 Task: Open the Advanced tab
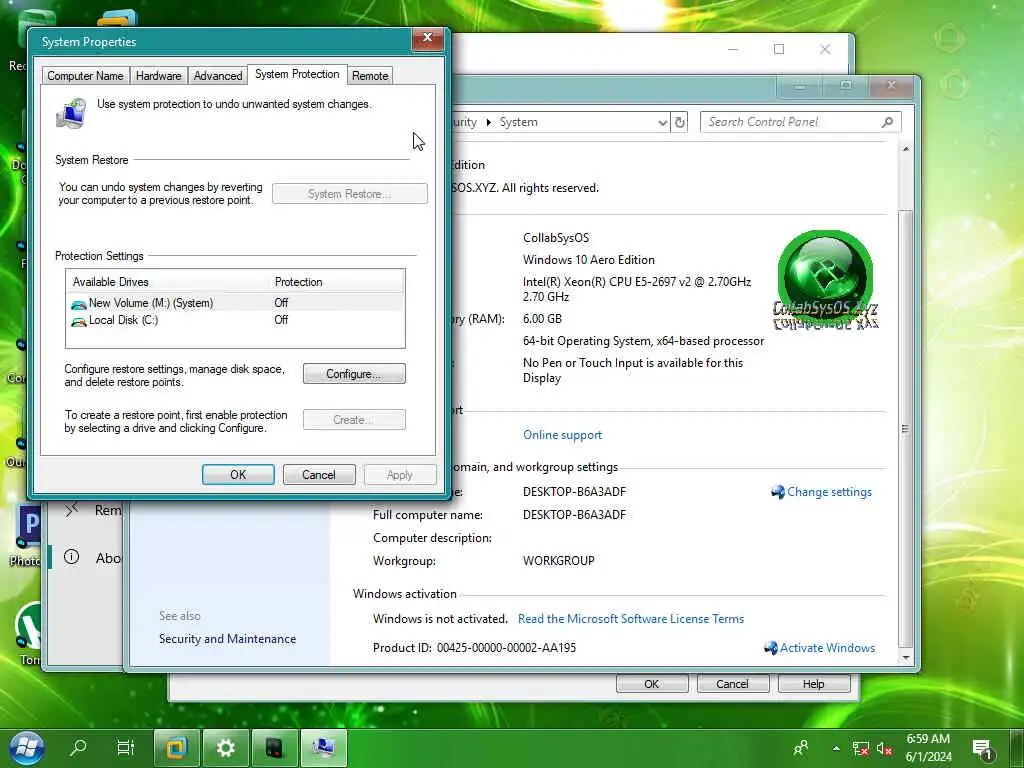(218, 76)
